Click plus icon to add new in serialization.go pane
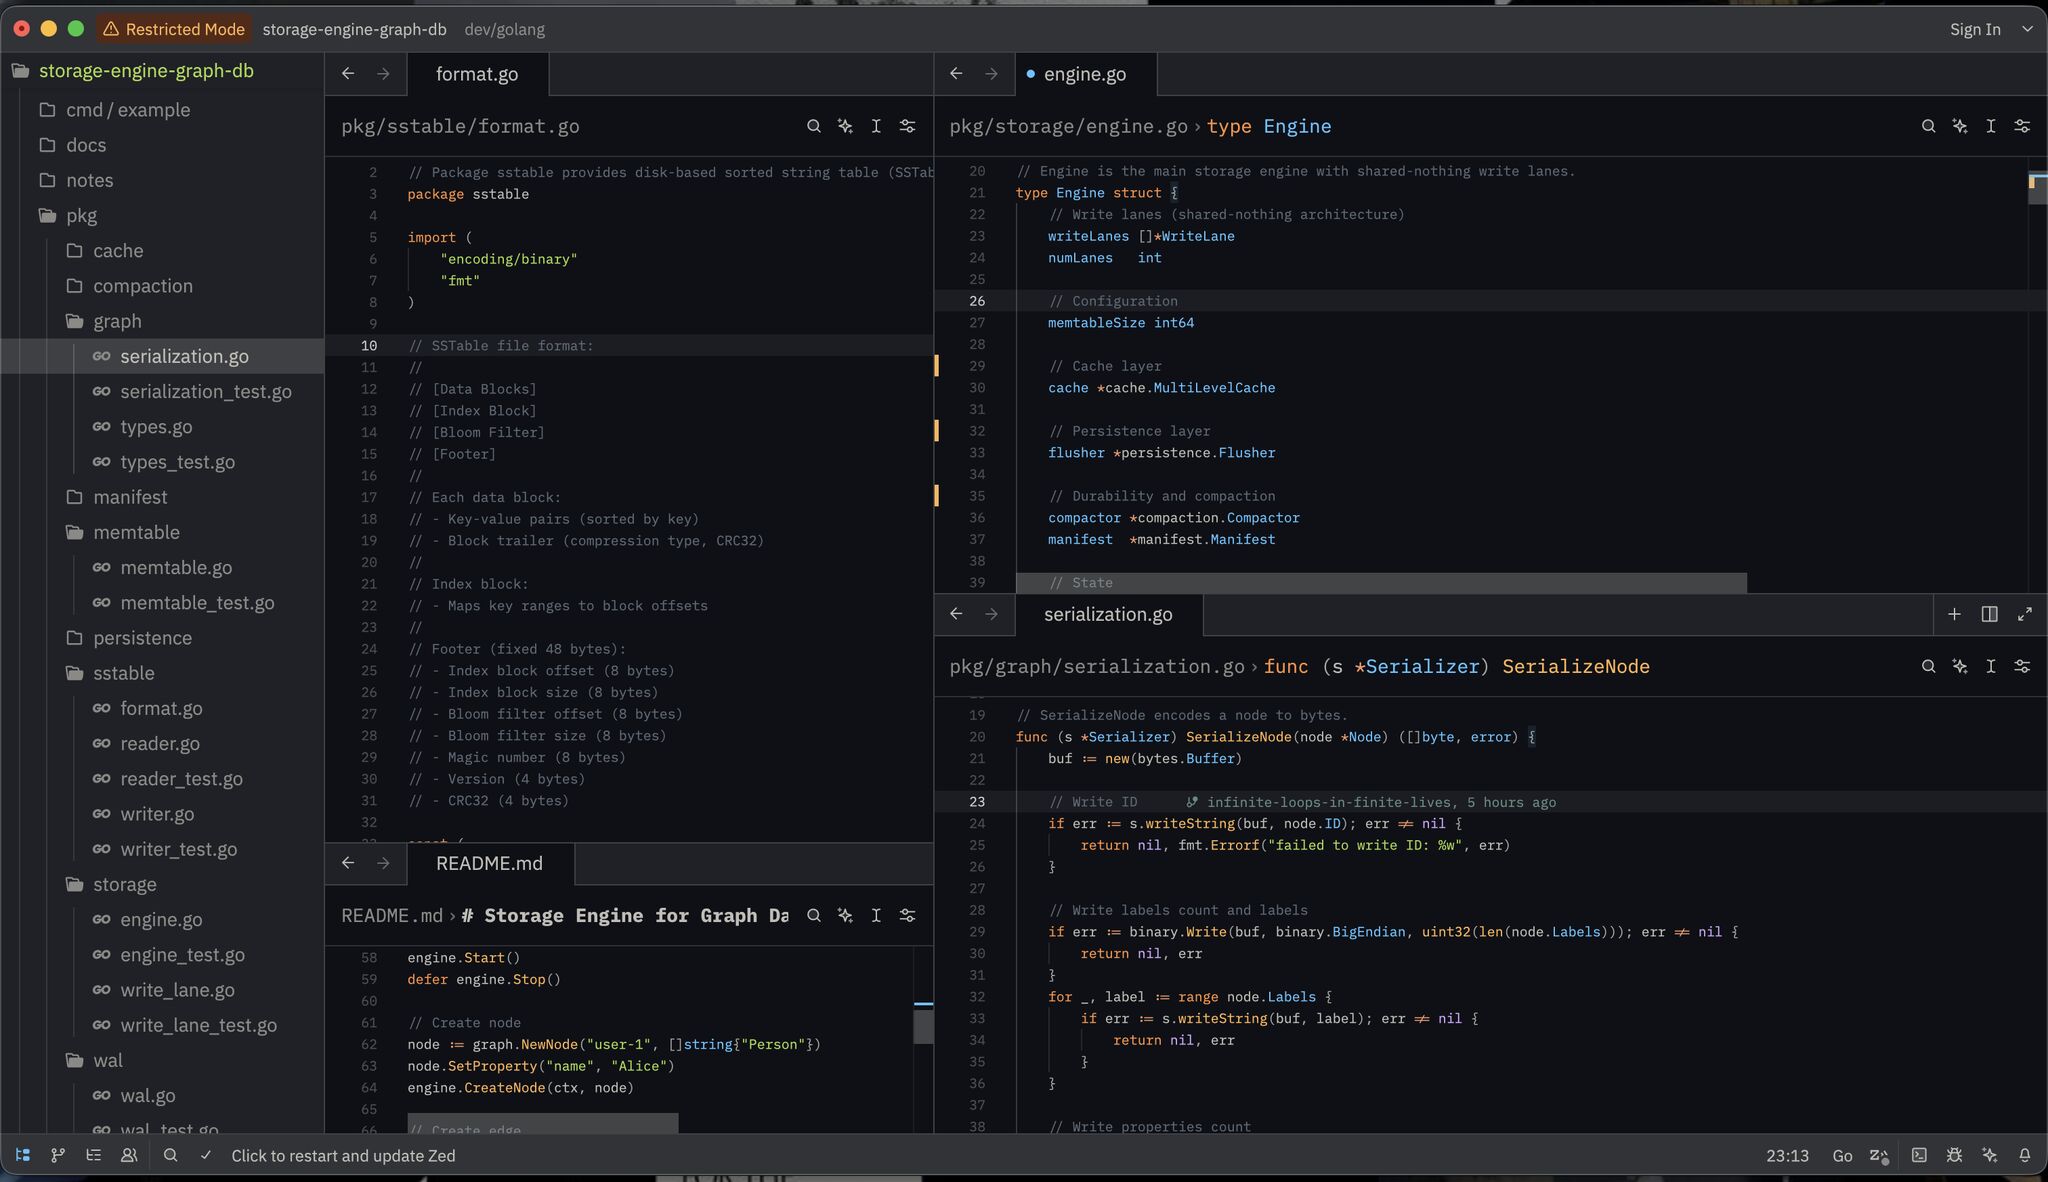Image resolution: width=2048 pixels, height=1182 pixels. click(1954, 614)
